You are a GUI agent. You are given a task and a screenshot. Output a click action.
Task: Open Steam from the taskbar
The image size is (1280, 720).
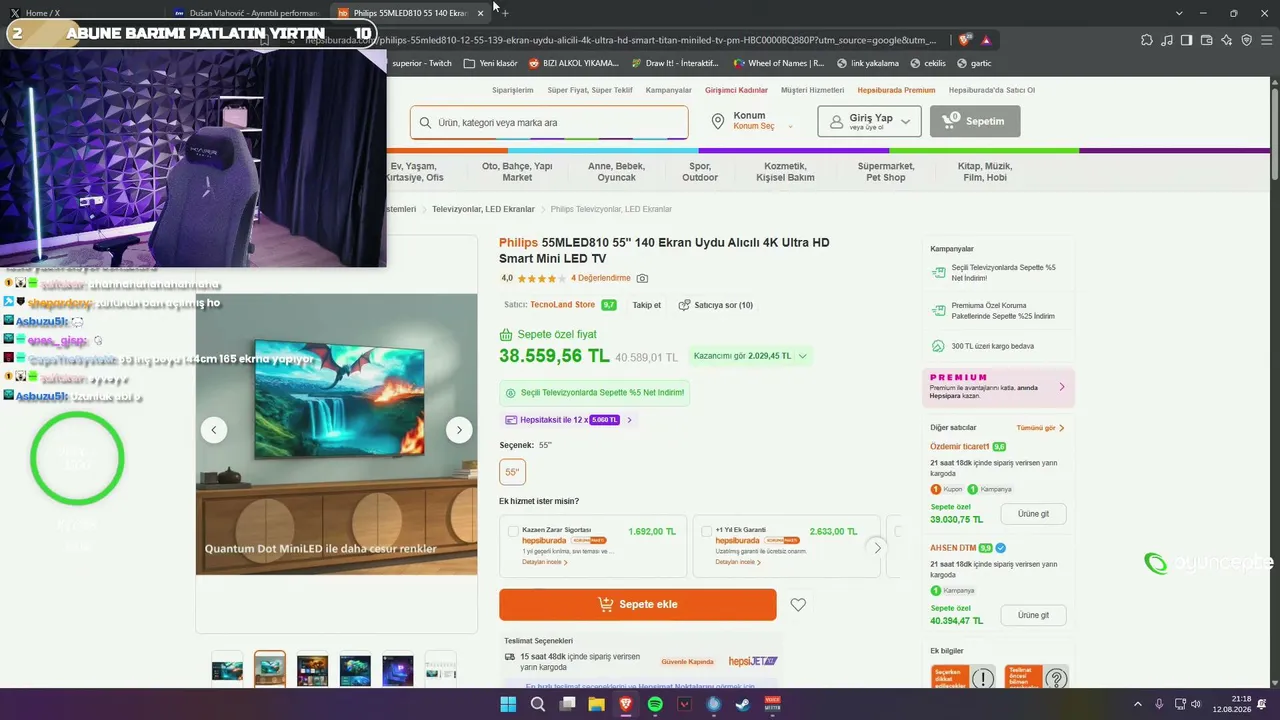tap(743, 705)
